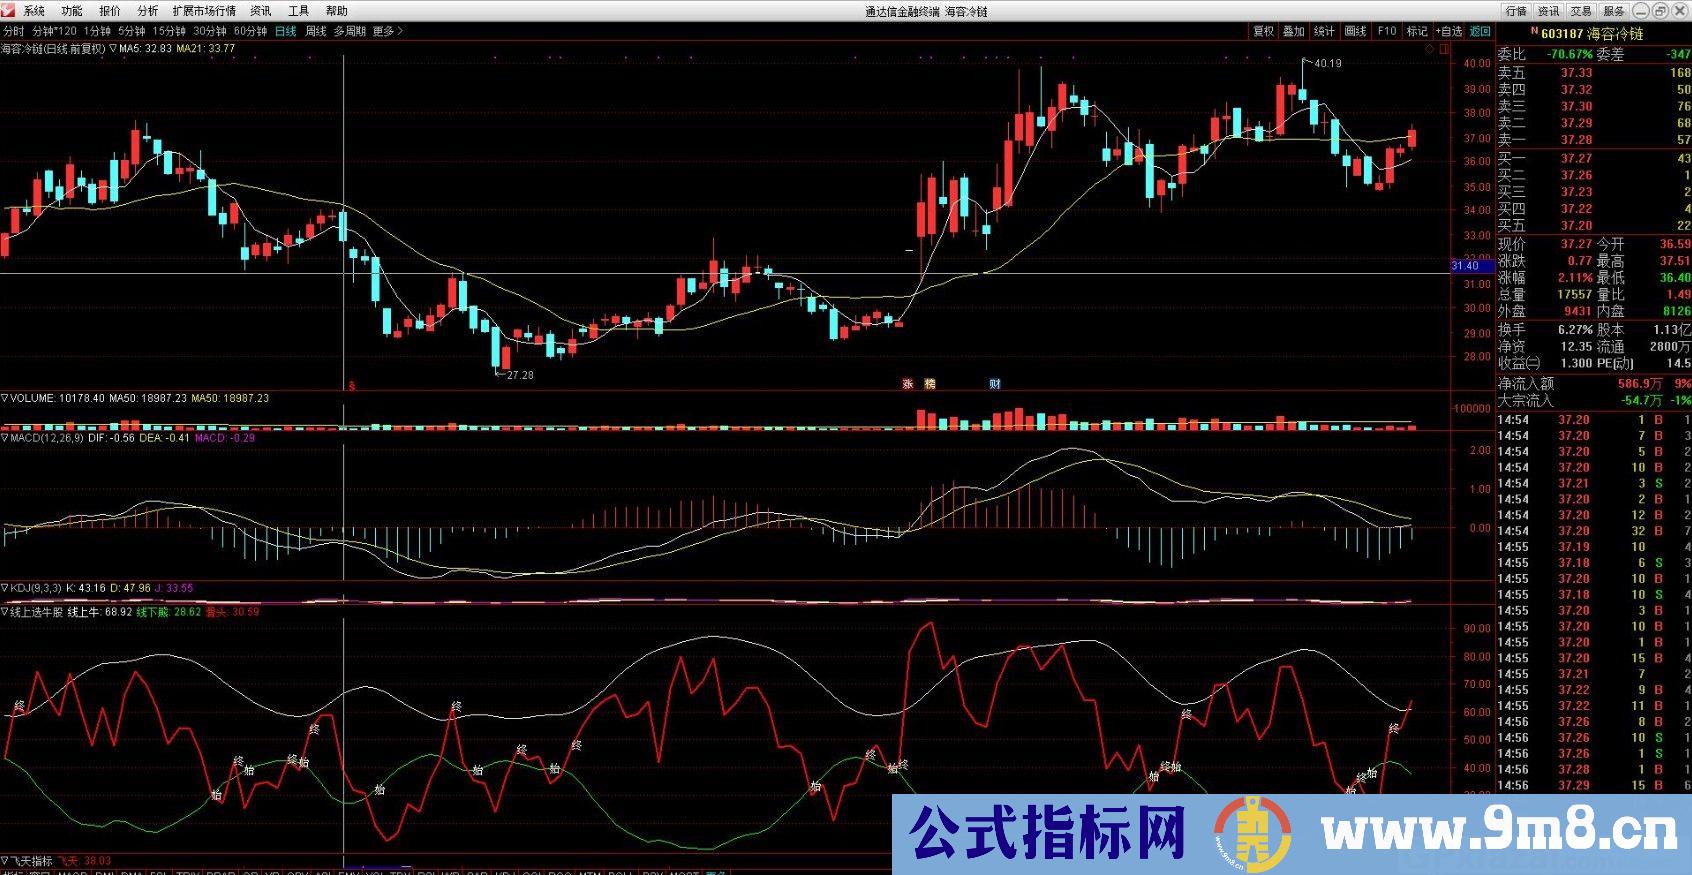Expand the 更多 periods list
Image resolution: width=1692 pixels, height=875 pixels.
pyautogui.click(x=387, y=31)
